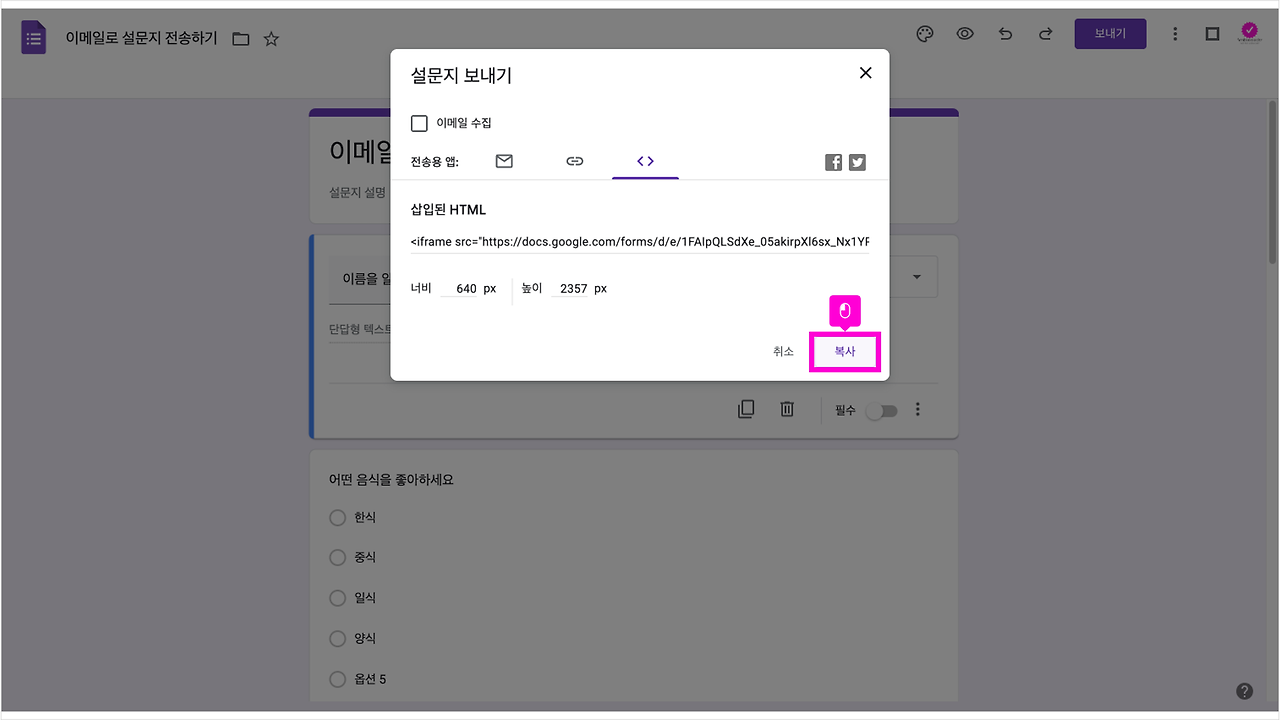Toggle the 필수 required switch

tap(881, 410)
